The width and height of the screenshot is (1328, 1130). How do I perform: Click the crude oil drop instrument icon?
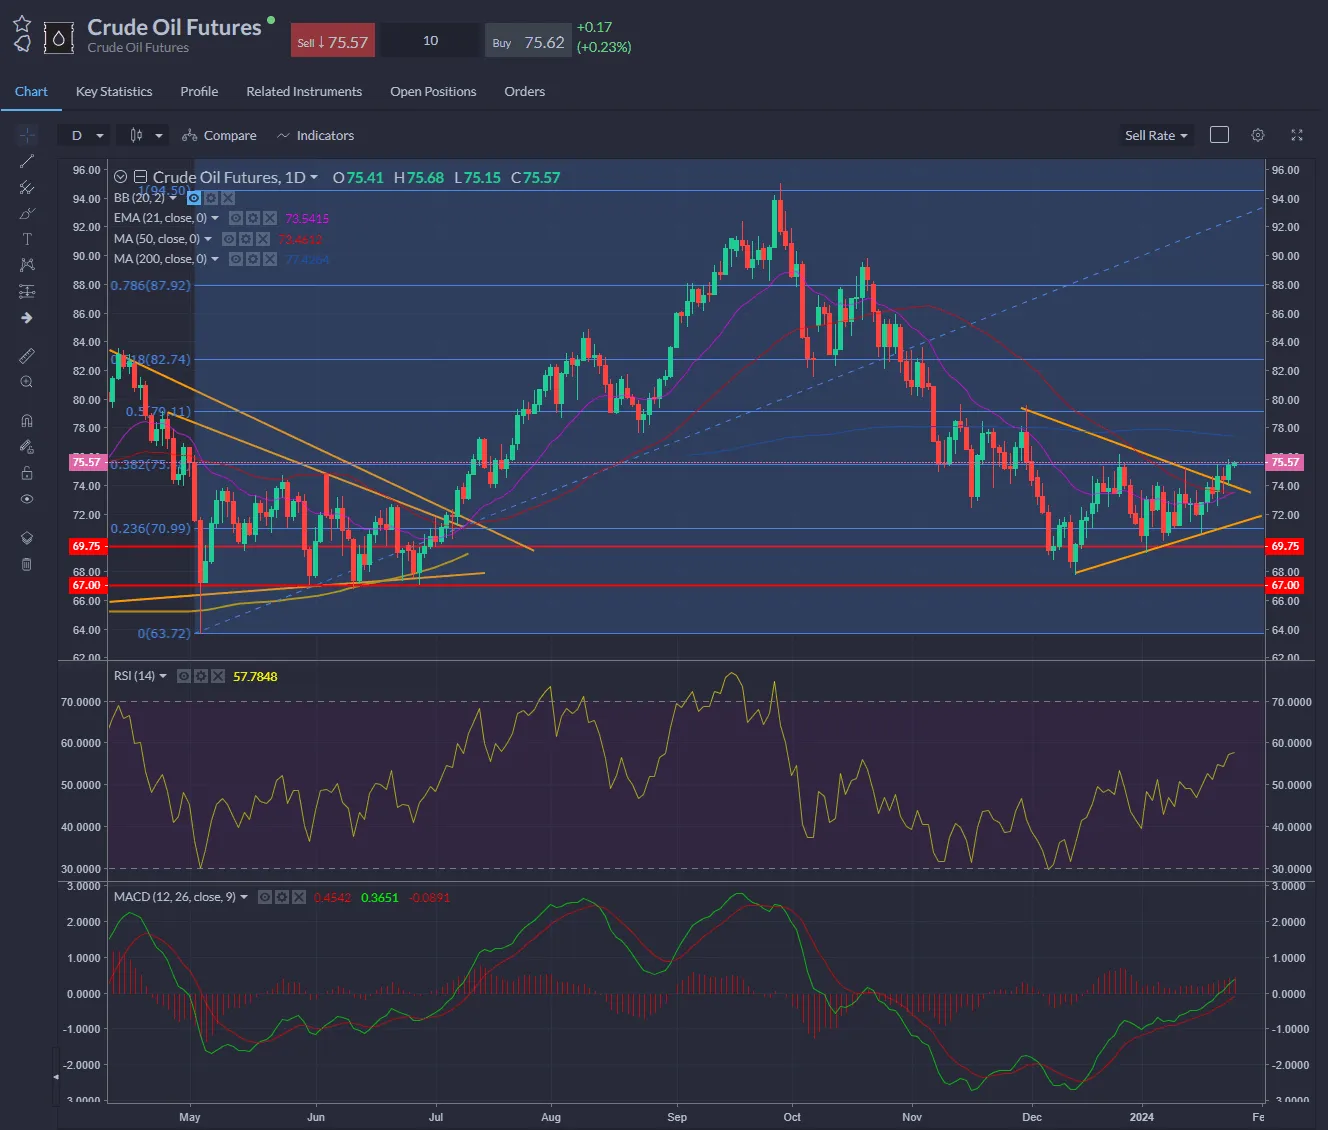tap(59, 39)
